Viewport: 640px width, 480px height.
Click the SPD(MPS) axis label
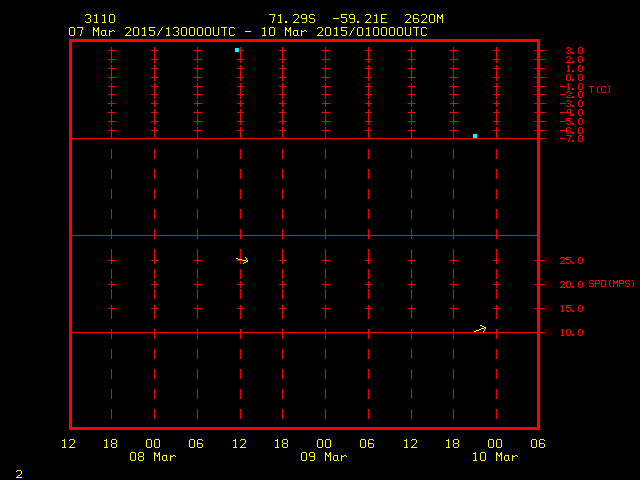click(611, 283)
